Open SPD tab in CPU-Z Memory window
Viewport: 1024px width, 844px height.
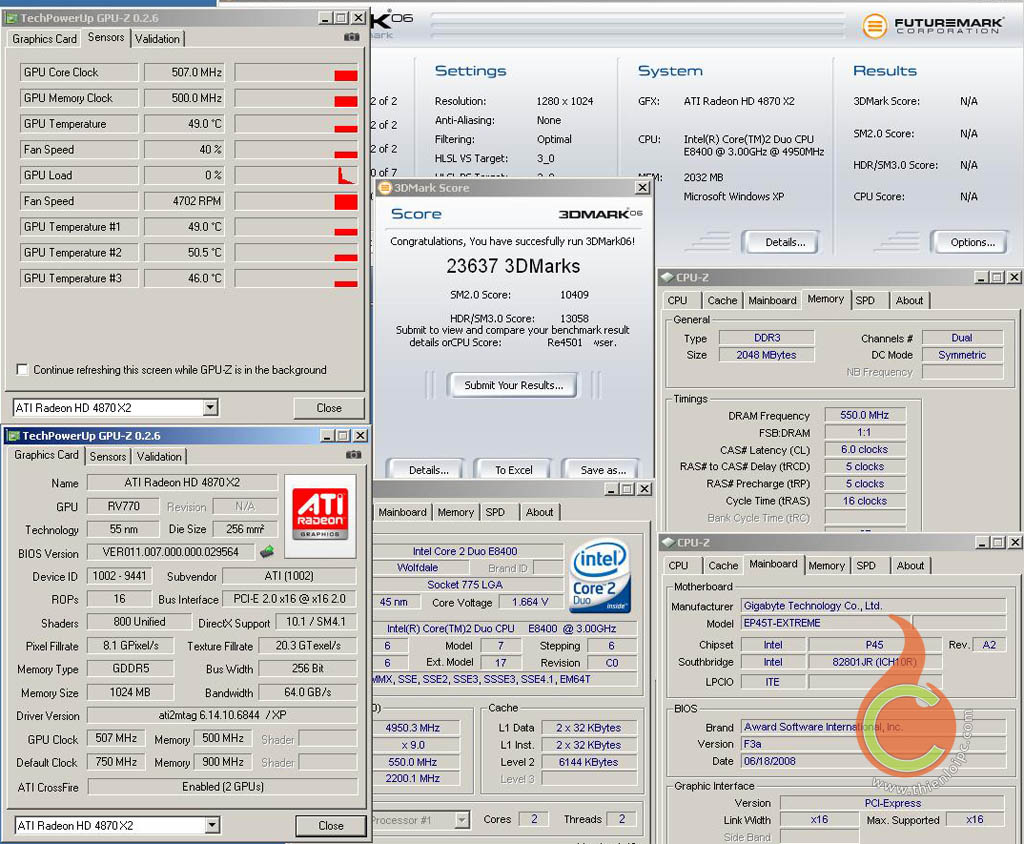[x=865, y=300]
